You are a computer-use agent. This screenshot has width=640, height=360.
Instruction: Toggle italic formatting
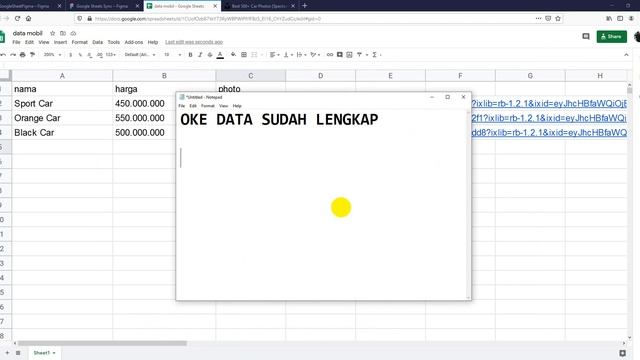(200, 55)
